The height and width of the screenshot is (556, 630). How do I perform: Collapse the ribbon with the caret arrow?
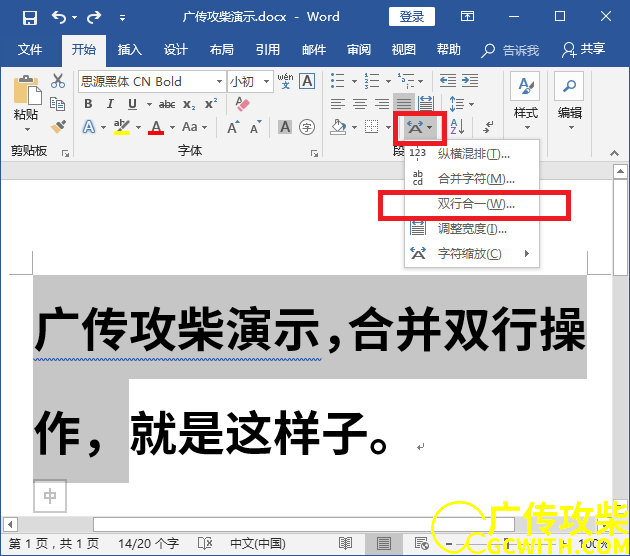(614, 153)
